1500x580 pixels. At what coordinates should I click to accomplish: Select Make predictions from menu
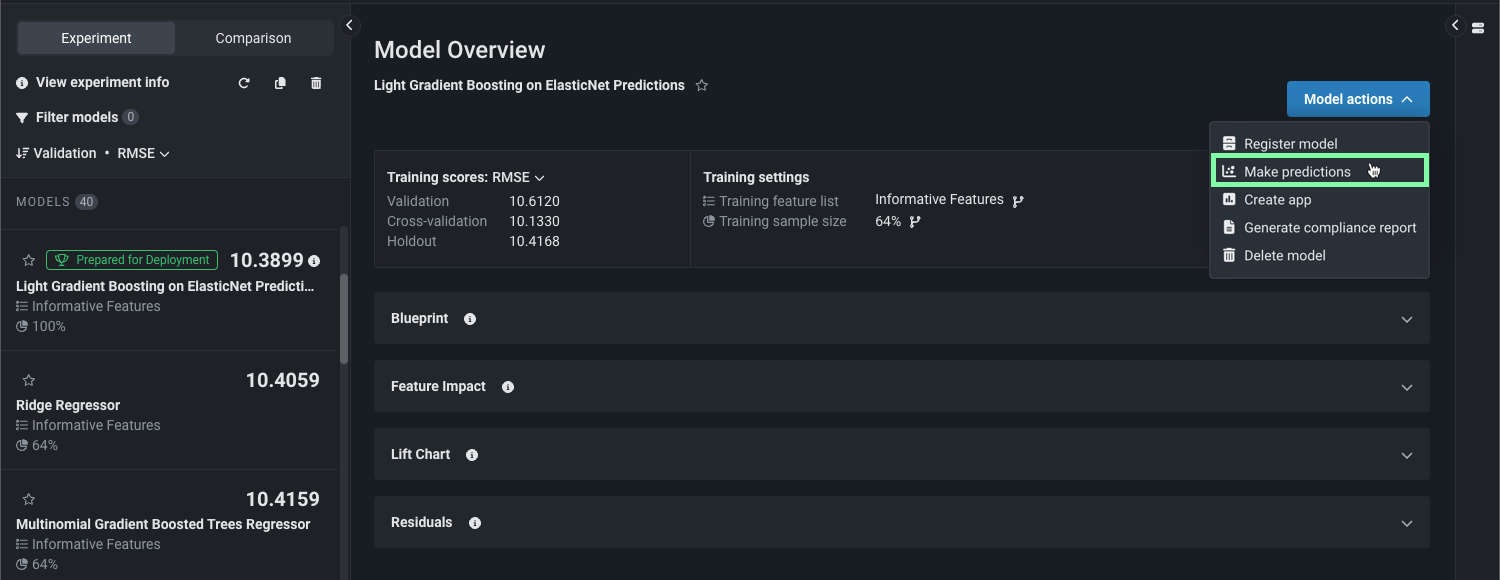(1296, 172)
